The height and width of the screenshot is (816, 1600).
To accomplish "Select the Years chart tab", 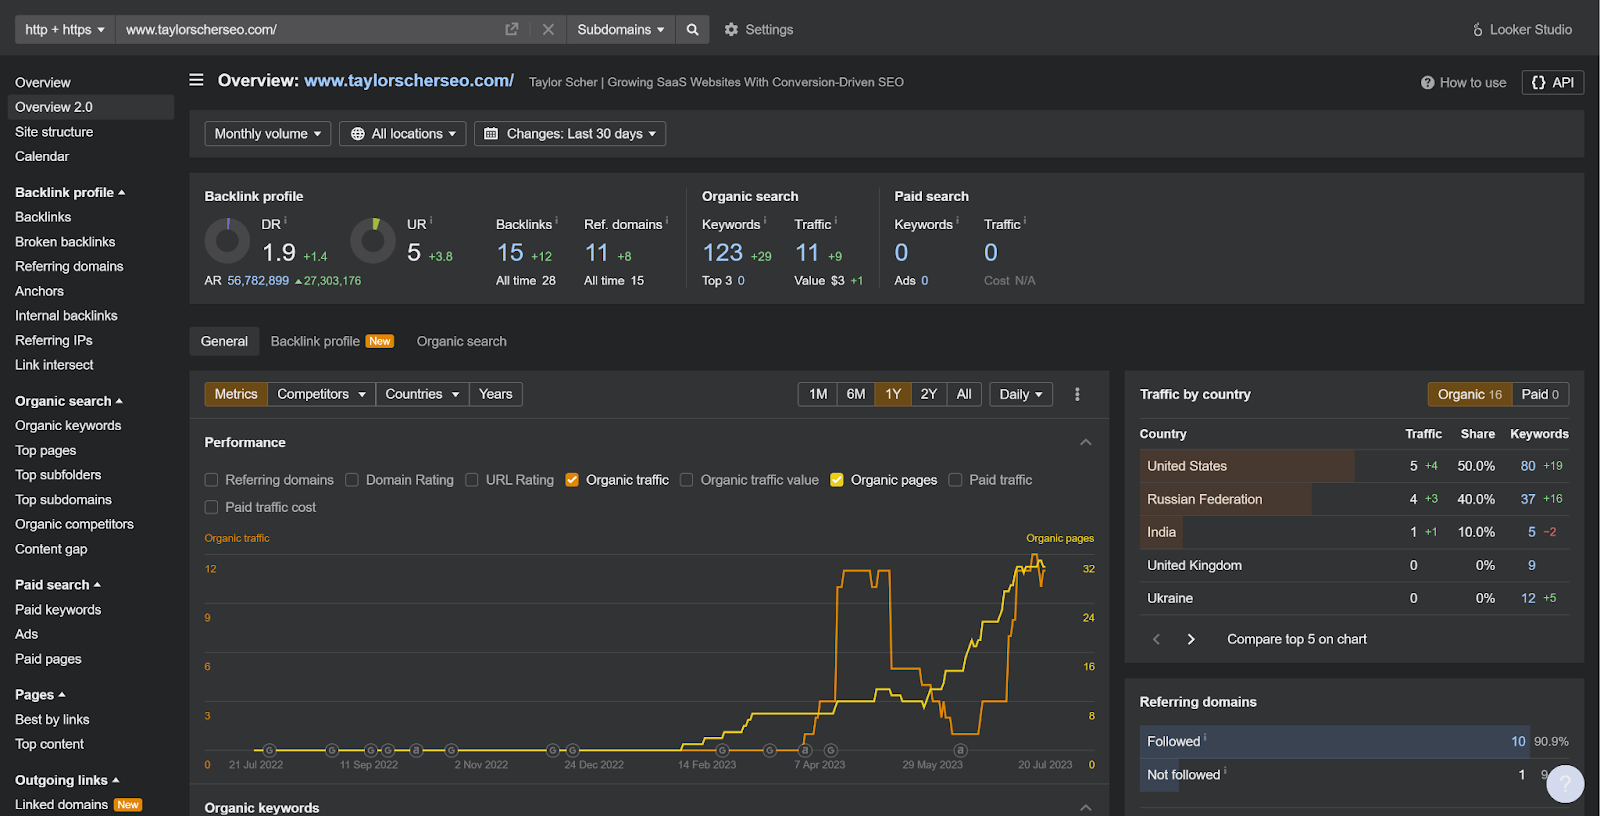I will click(495, 394).
